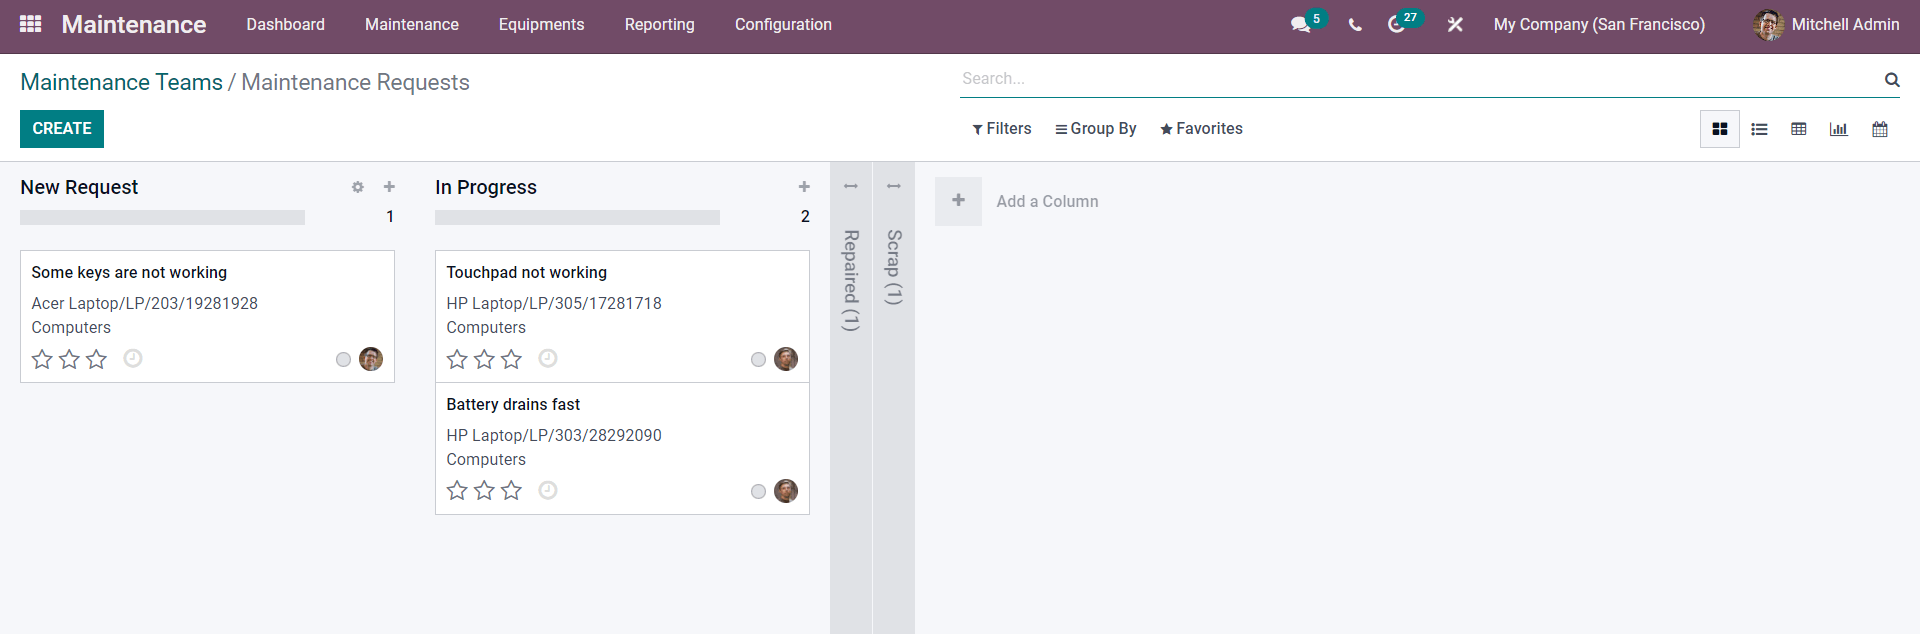This screenshot has height=634, width=1920.
Task: Open Mitchell Admin user menu
Action: [x=1826, y=24]
